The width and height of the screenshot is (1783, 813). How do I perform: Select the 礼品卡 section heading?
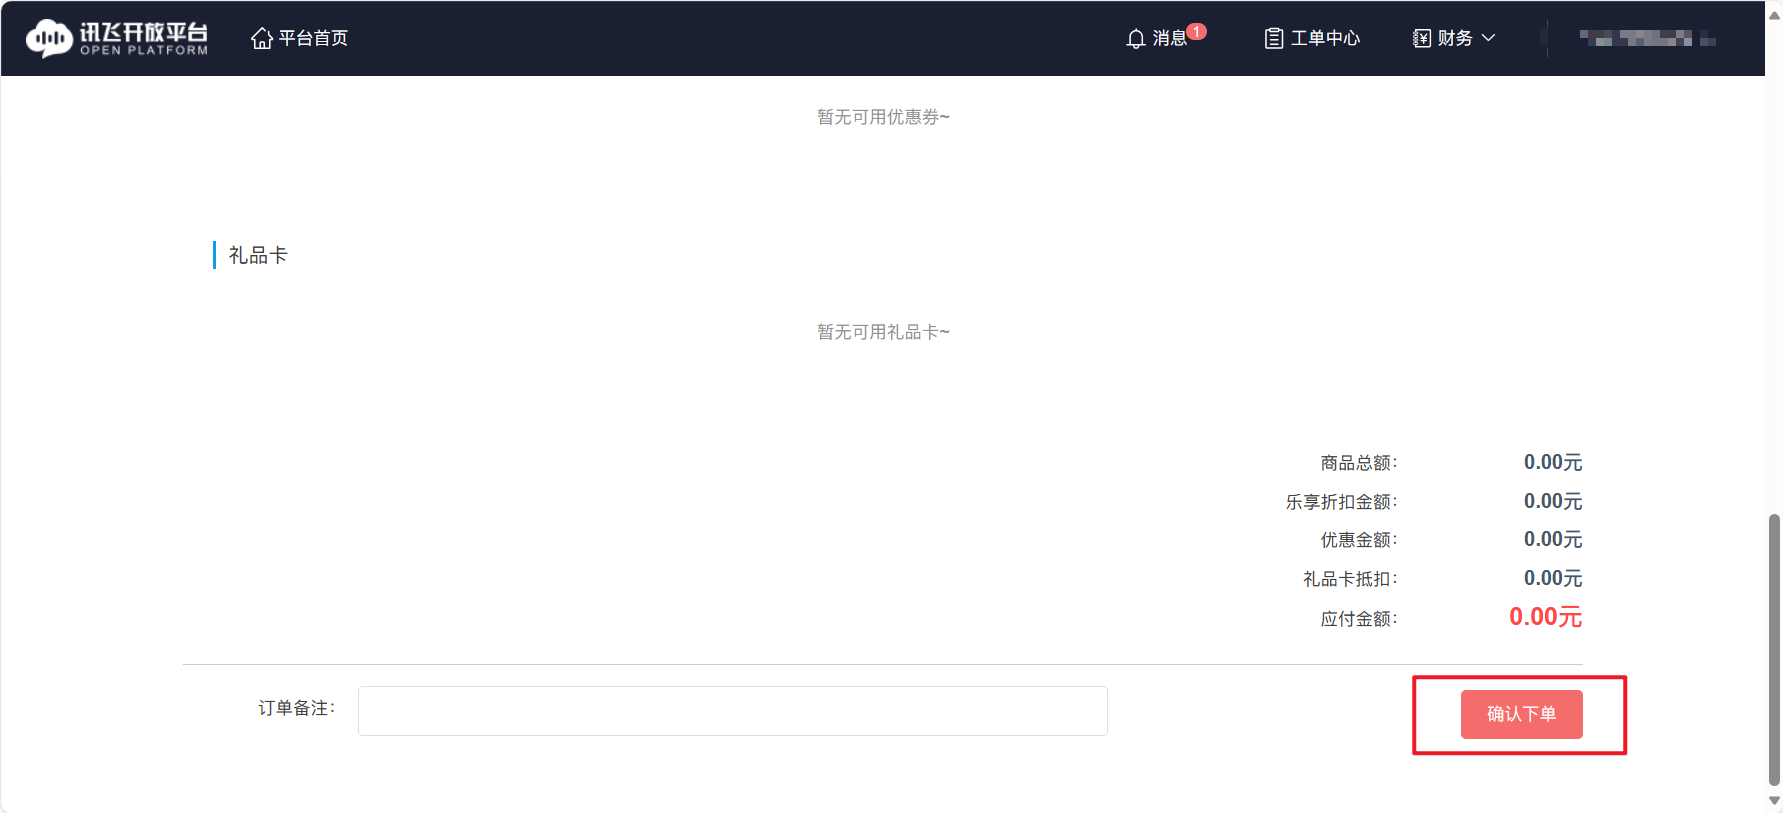258,255
